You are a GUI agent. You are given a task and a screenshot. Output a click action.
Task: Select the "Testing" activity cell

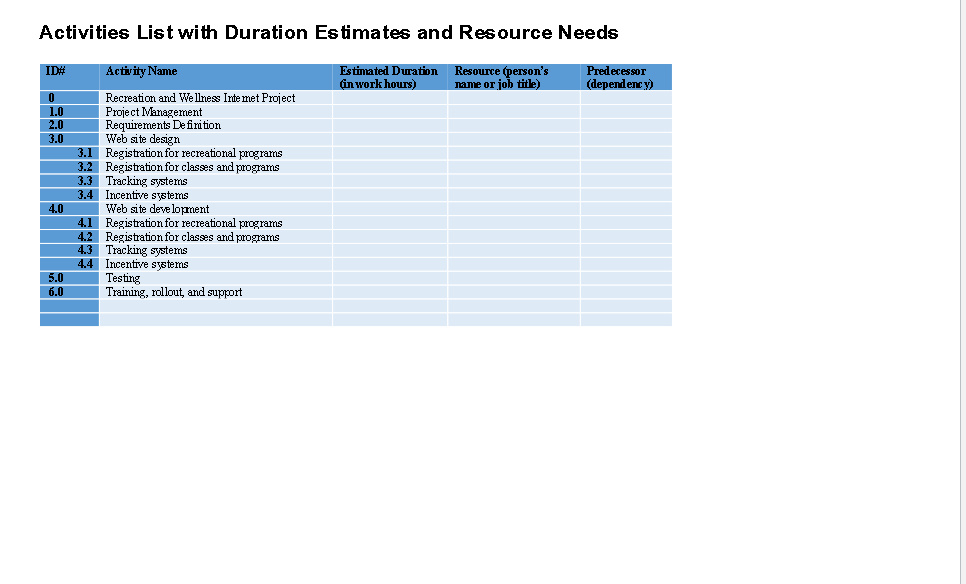(122, 278)
